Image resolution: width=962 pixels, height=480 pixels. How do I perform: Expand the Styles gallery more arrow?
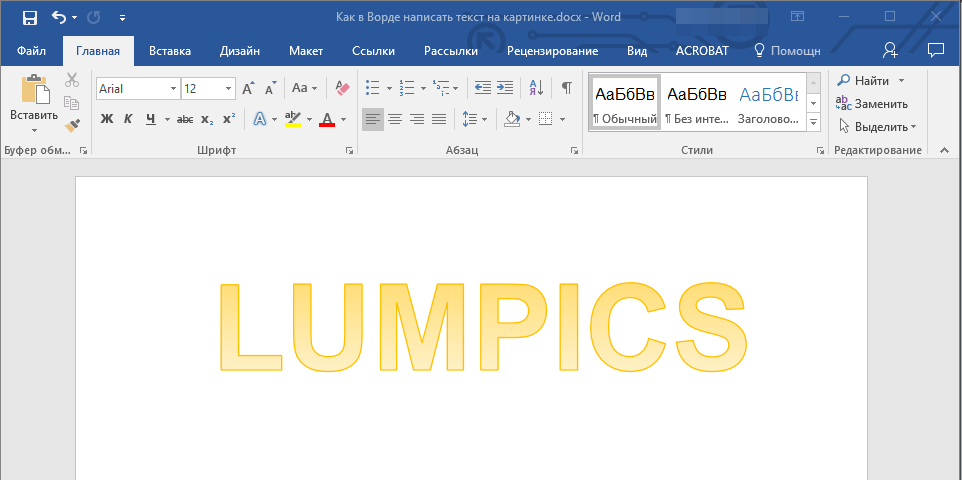tap(813, 122)
